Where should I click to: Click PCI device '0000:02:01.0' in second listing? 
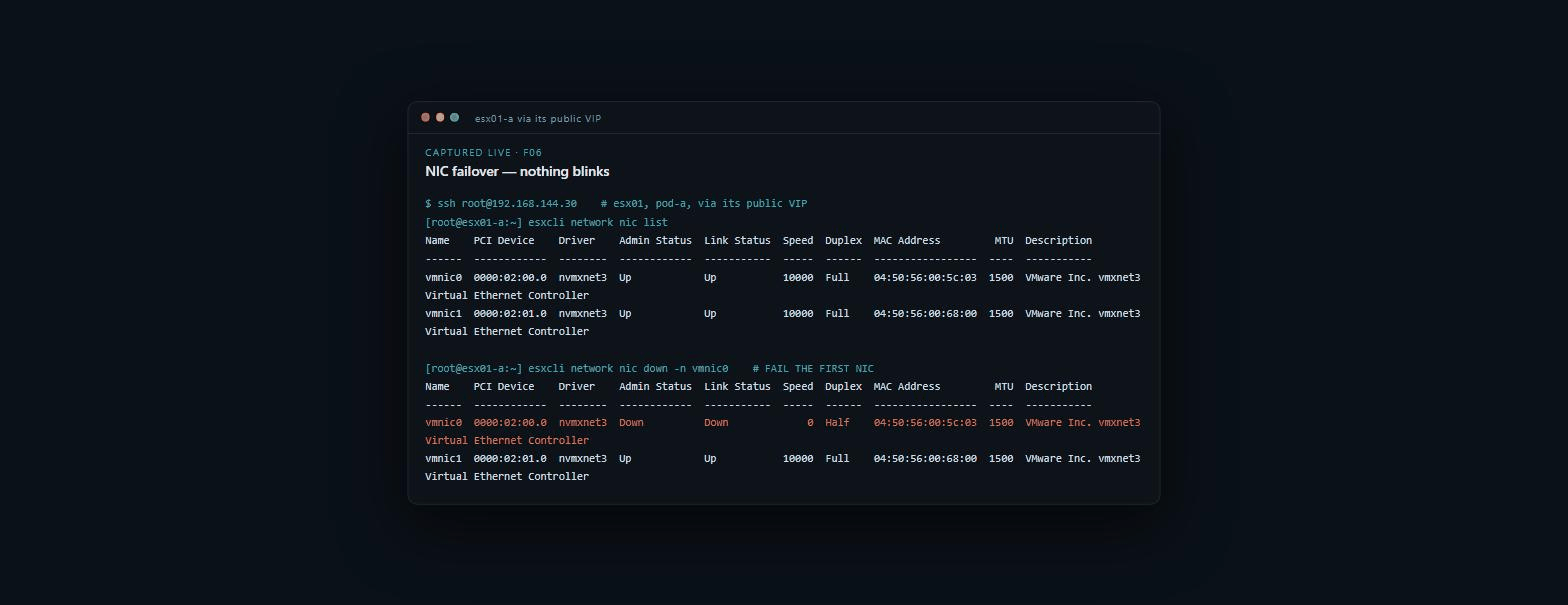click(x=510, y=458)
